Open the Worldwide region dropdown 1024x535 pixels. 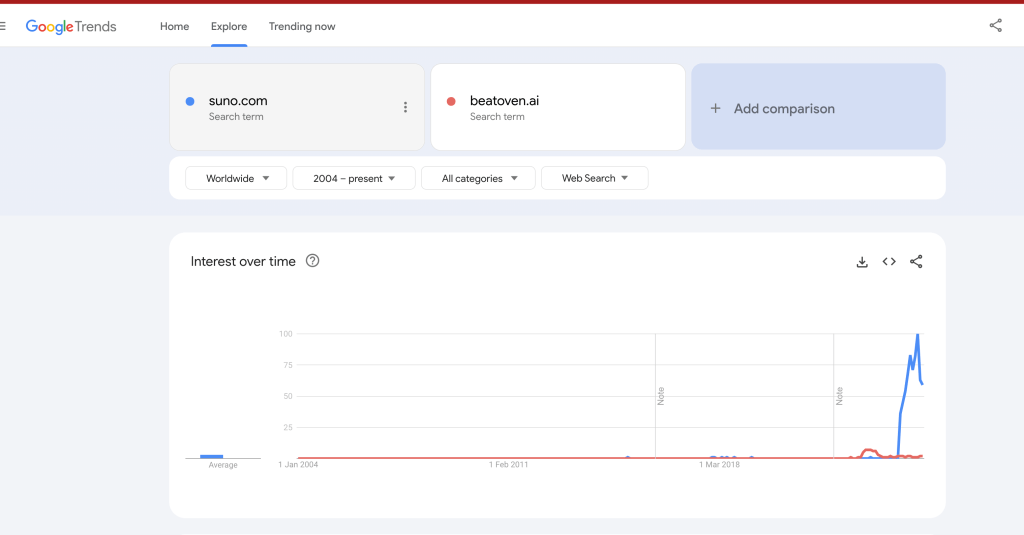[236, 178]
